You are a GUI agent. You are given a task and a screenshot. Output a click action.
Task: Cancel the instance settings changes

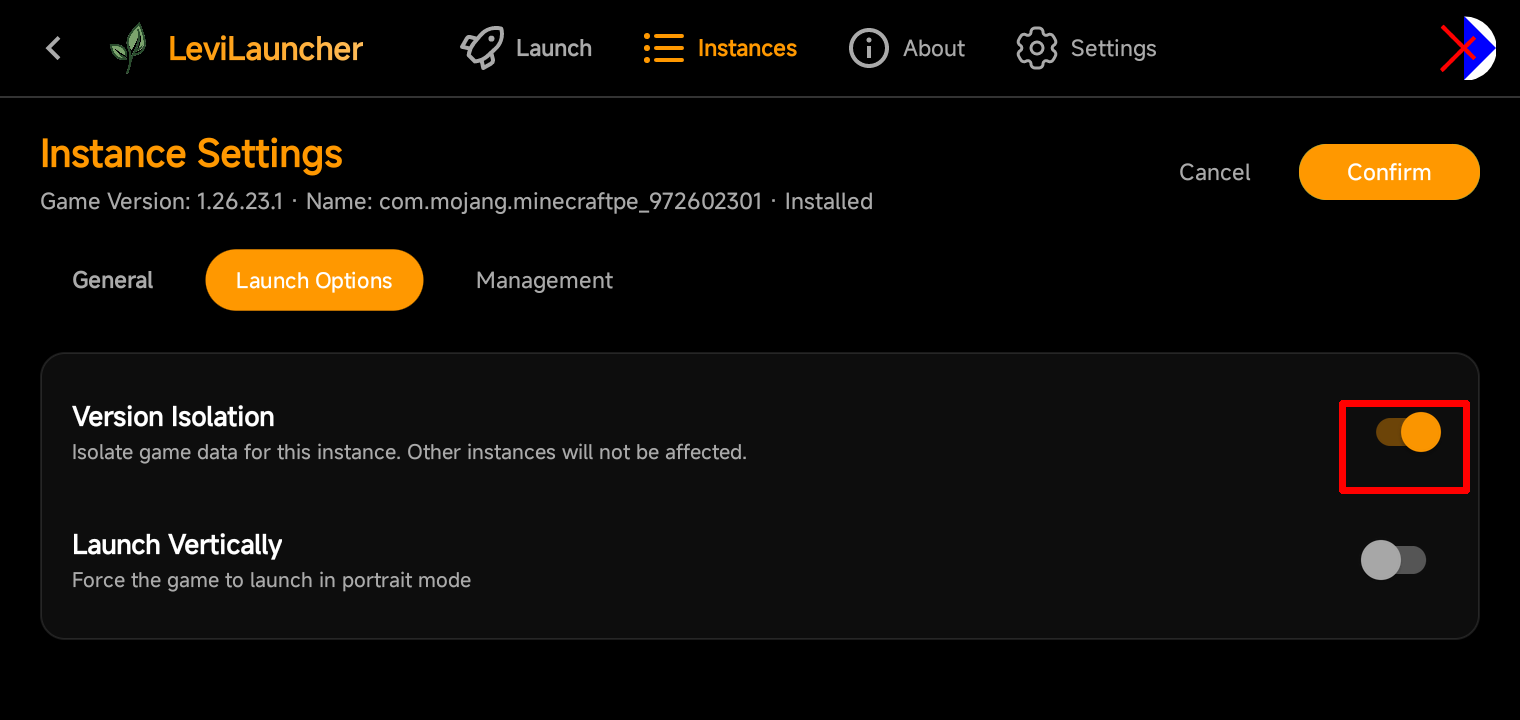point(1215,172)
